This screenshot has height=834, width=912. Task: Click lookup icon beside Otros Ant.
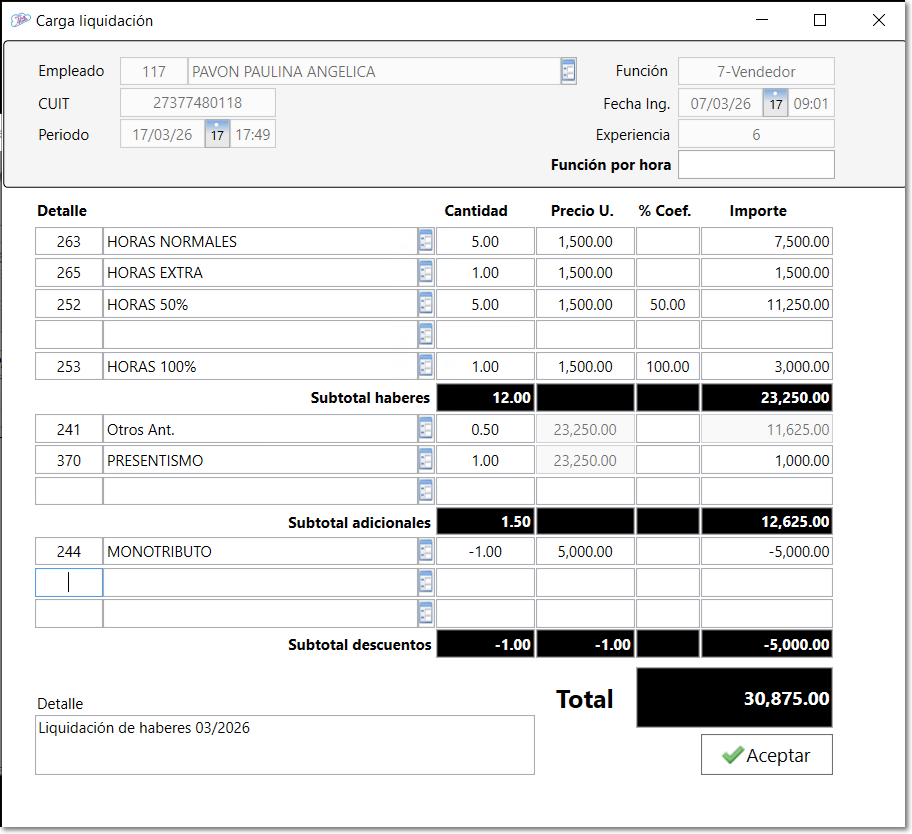click(425, 429)
